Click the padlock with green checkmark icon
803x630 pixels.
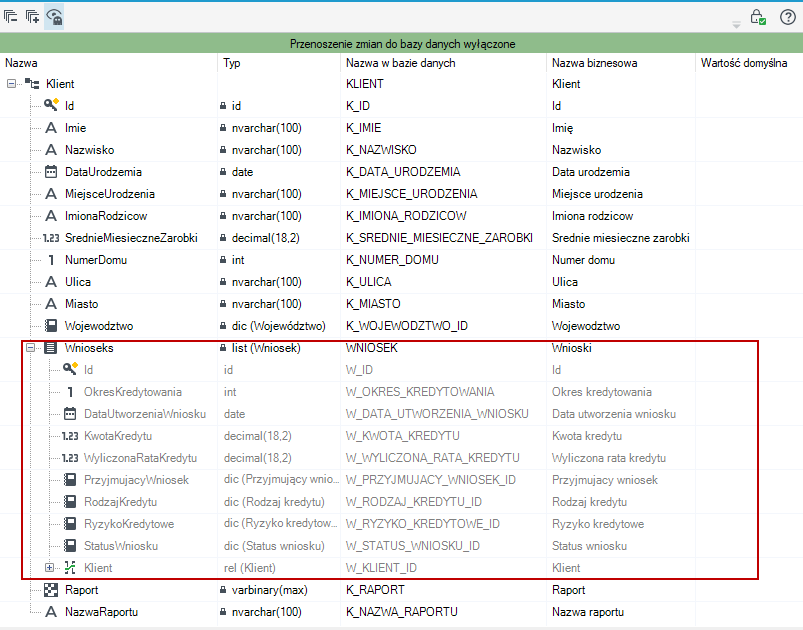[x=758, y=17]
